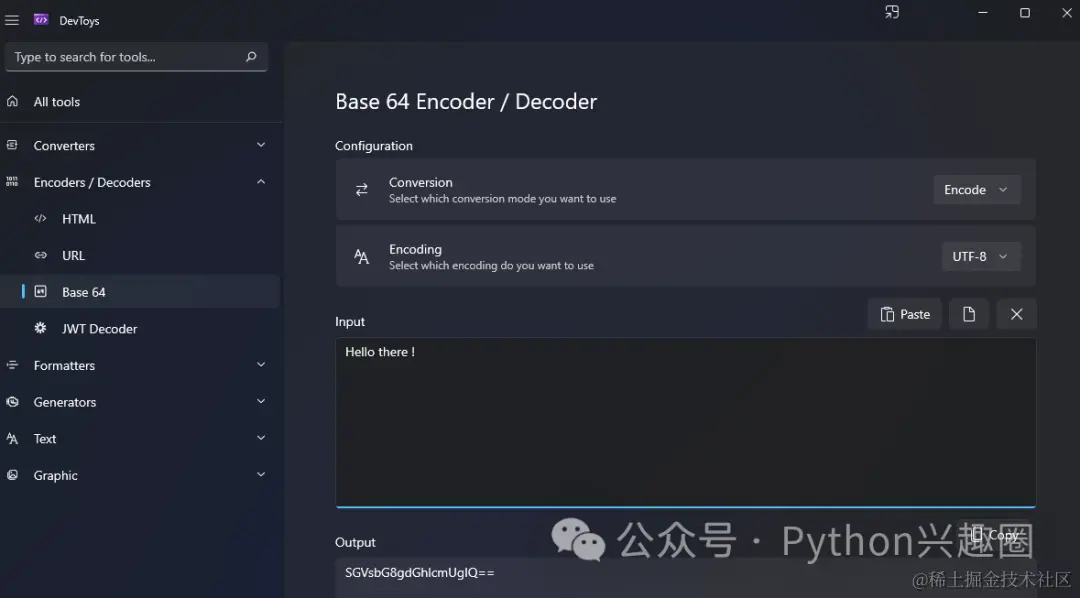This screenshot has height=598, width=1080.
Task: Click the Converters category icon
Action: pos(12,145)
